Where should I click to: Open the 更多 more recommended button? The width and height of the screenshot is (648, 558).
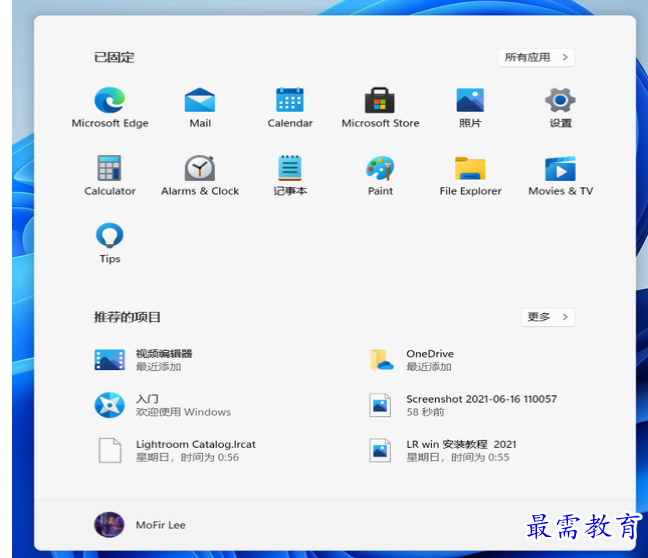click(548, 317)
